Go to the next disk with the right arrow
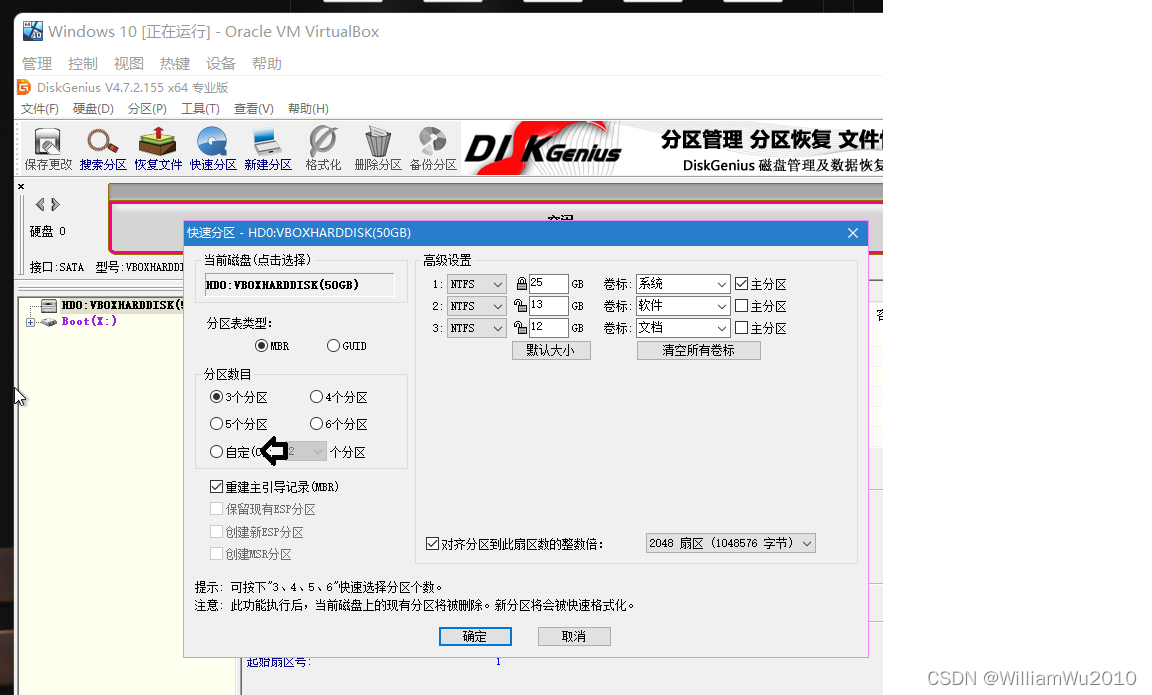Screen dimensions: 1152x695 pos(55,204)
